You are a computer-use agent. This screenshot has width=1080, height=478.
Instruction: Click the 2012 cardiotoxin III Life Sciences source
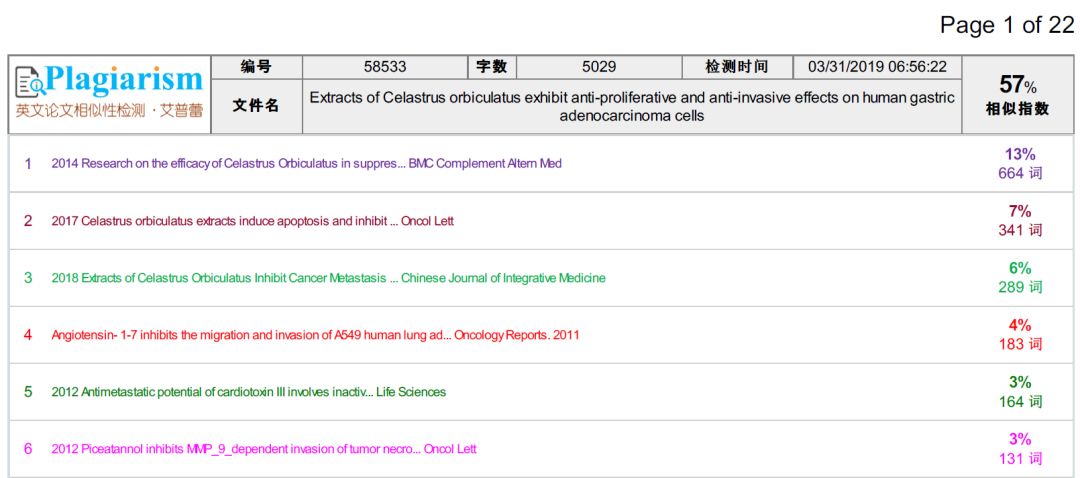coord(248,392)
